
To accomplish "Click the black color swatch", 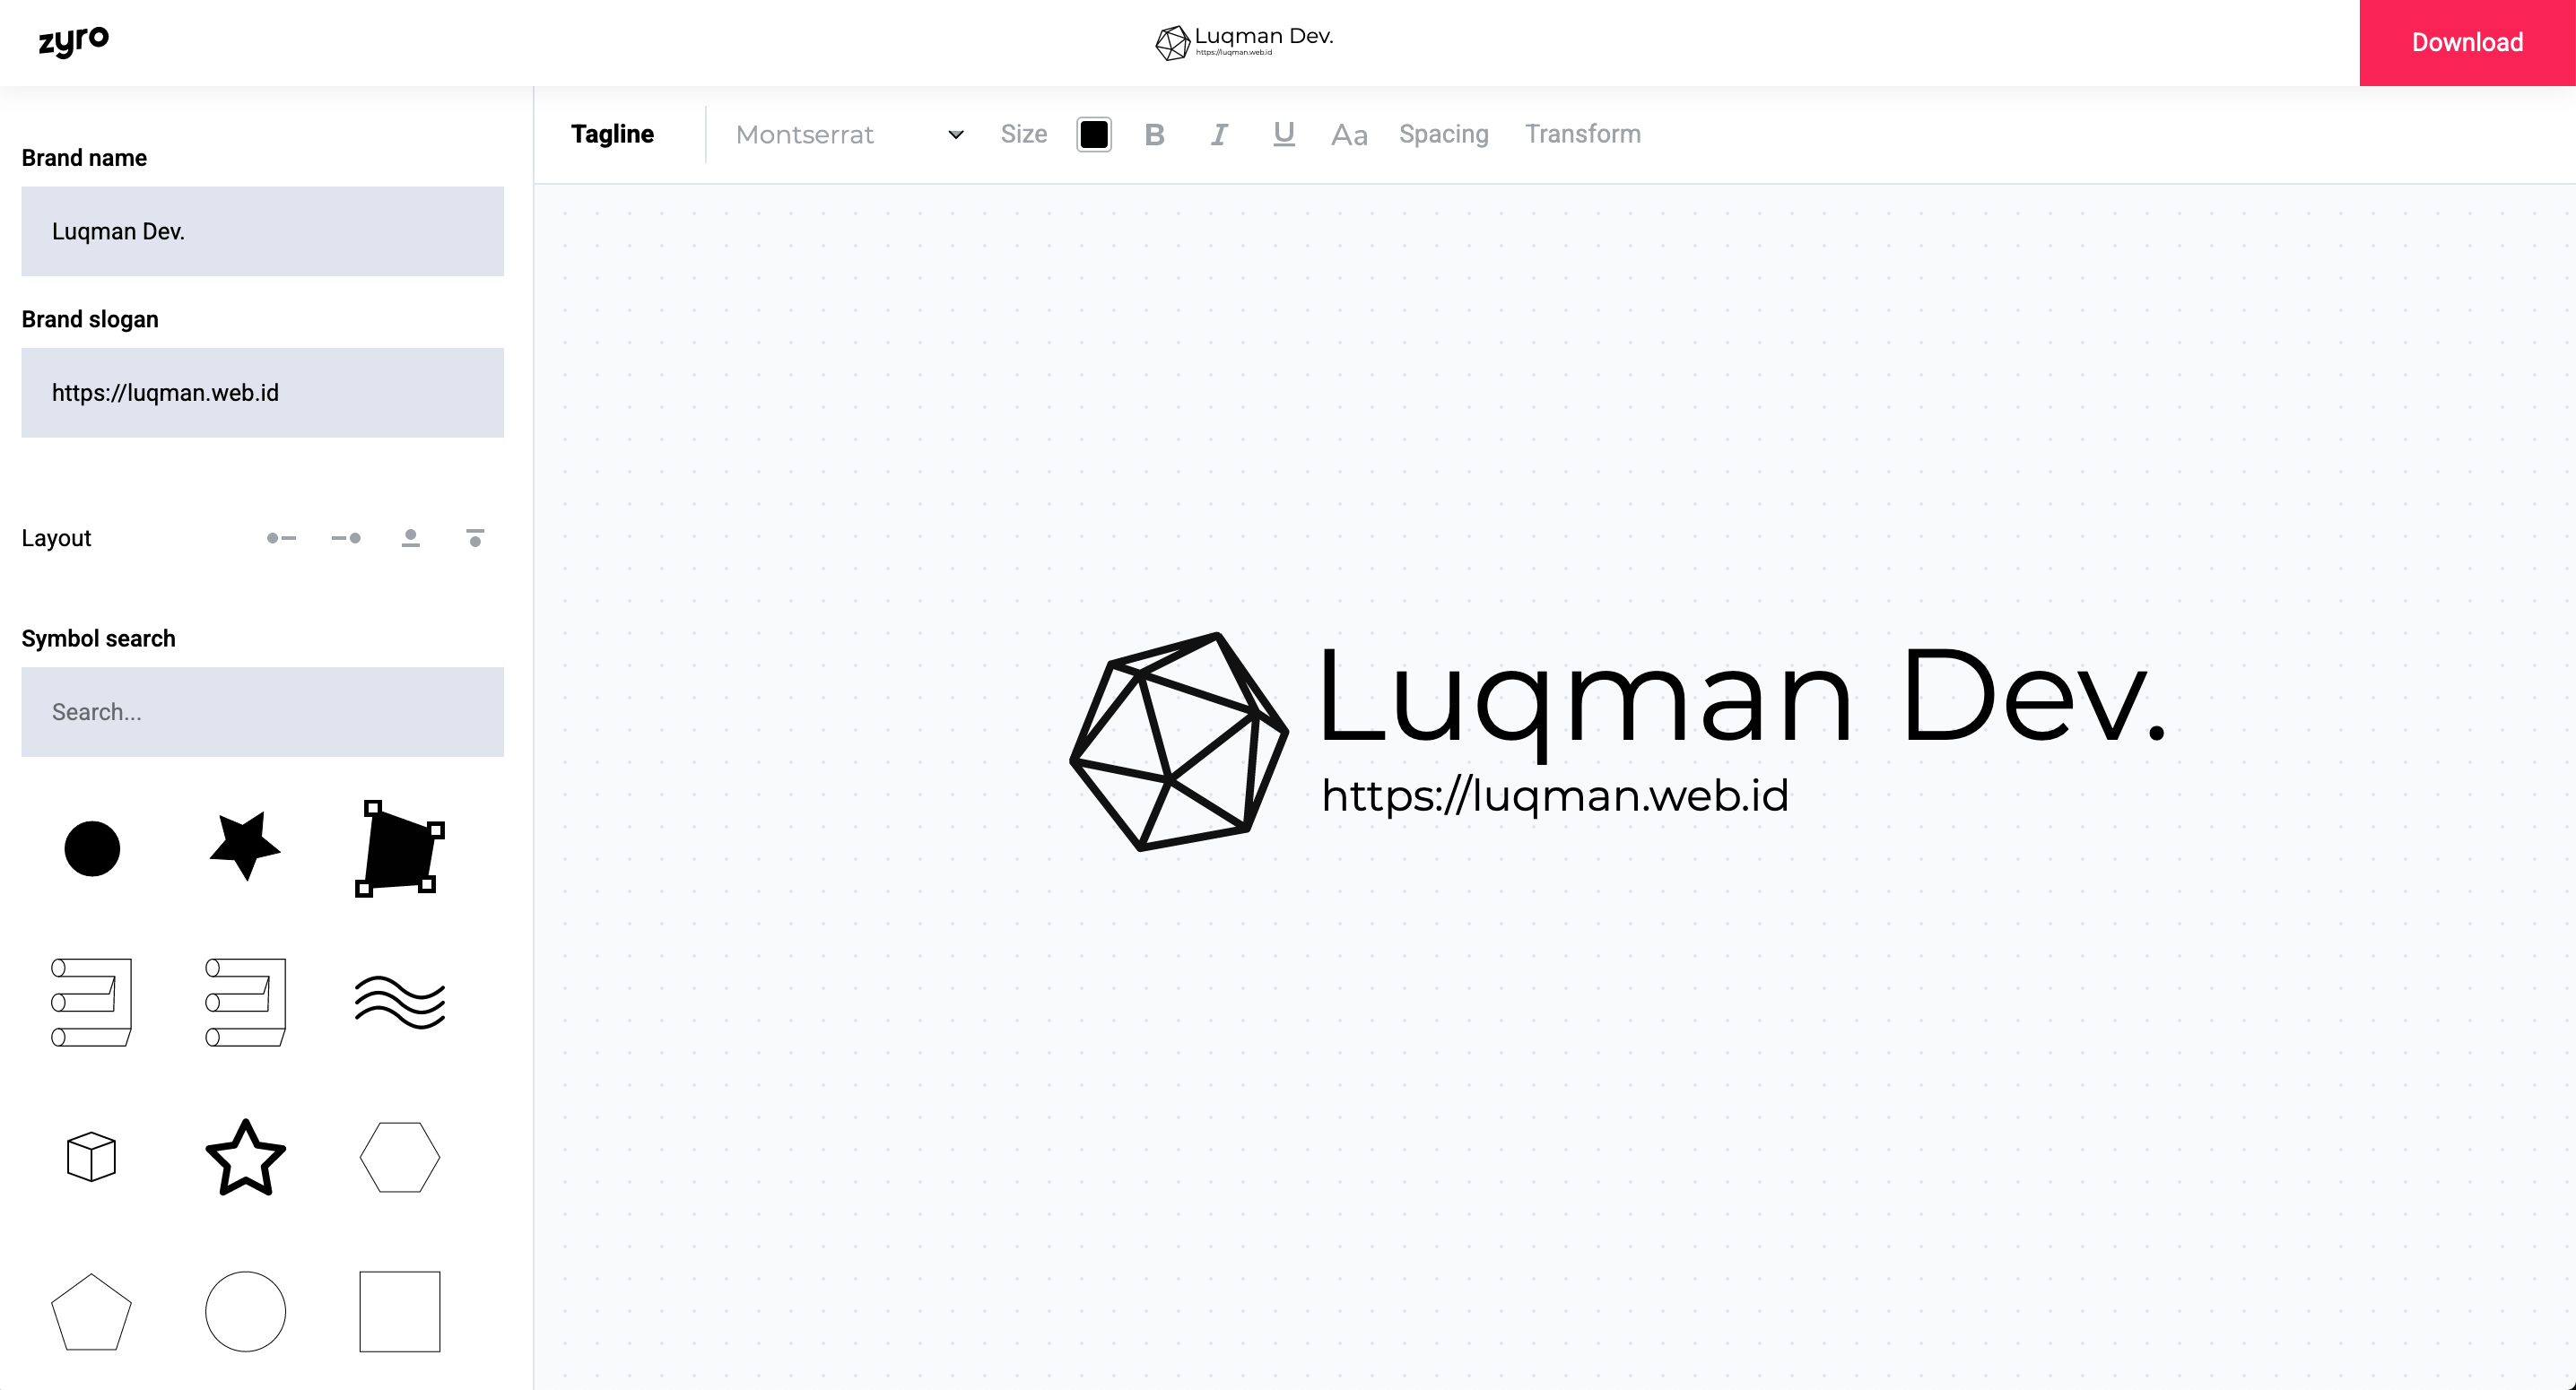I will click(x=1093, y=134).
